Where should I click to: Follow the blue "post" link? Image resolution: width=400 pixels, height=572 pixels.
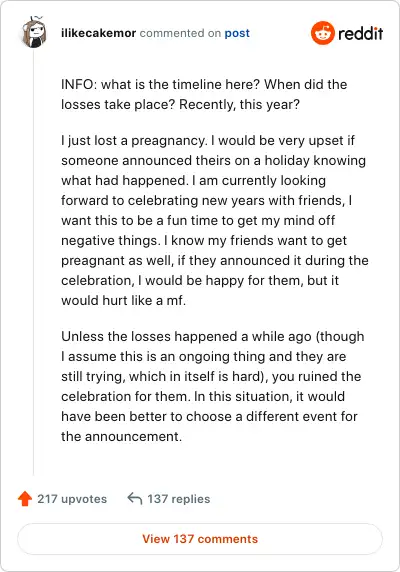237,33
